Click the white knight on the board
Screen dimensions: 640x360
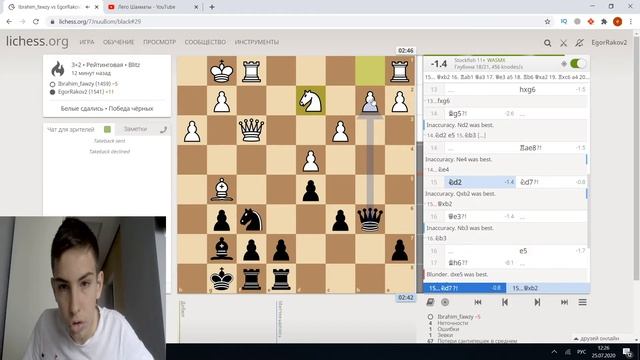pyautogui.click(x=311, y=100)
